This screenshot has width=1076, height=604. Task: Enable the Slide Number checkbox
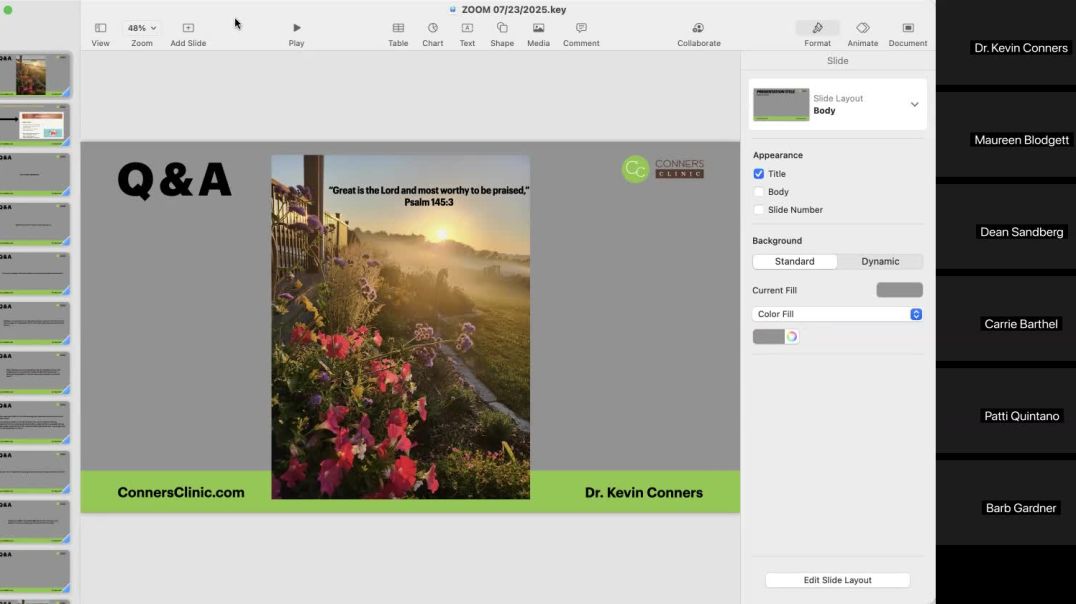758,210
